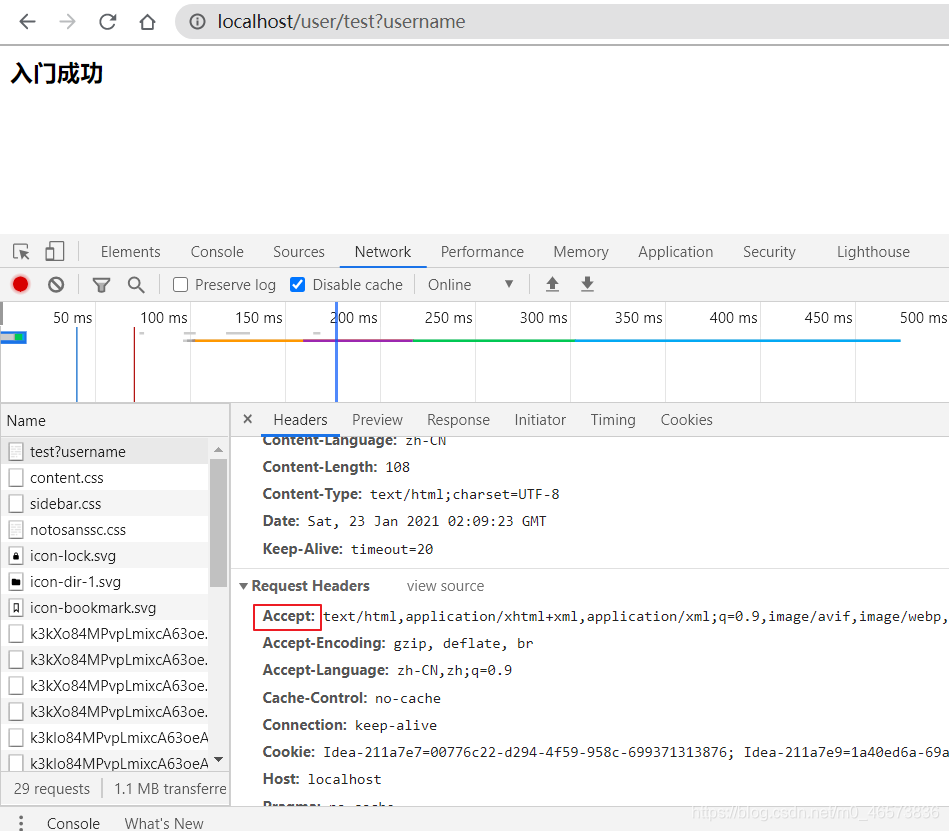Go back with the browser back arrow
The image size is (949, 831).
(x=27, y=22)
